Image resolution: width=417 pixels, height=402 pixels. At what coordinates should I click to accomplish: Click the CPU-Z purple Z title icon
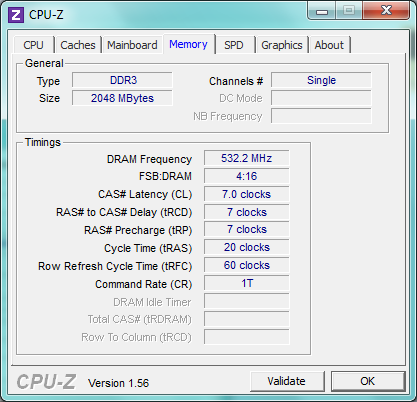pos(16,15)
